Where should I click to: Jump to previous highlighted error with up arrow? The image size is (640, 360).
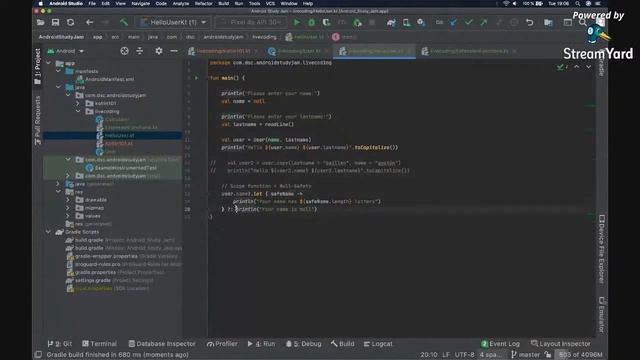point(576,67)
